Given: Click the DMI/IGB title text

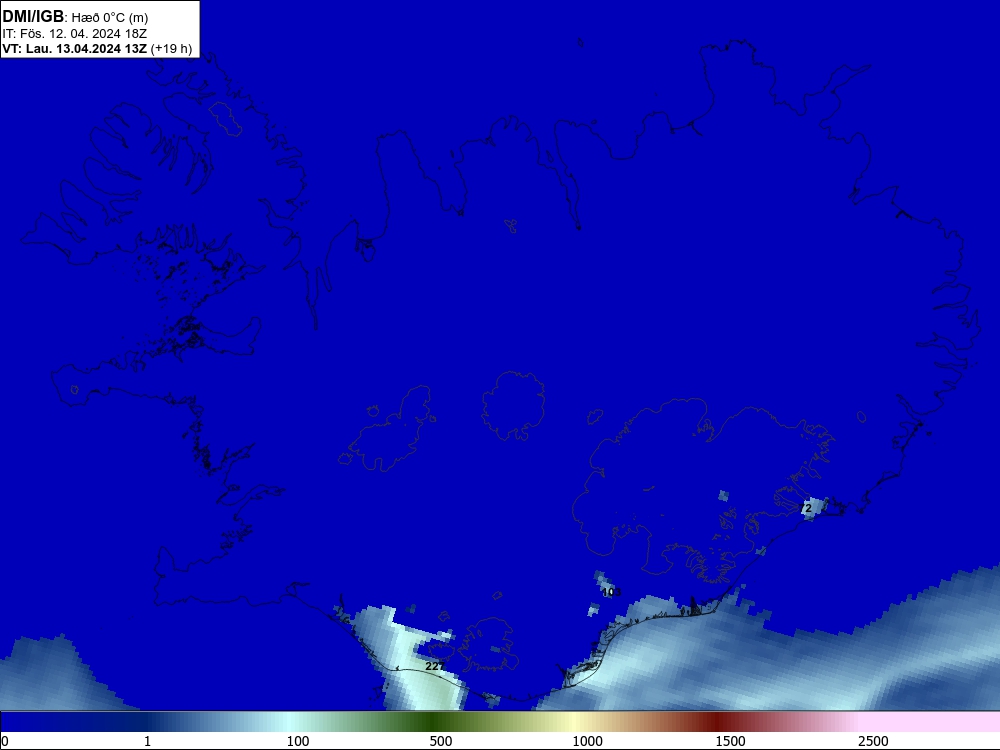Looking at the screenshot, I should pos(33,17).
